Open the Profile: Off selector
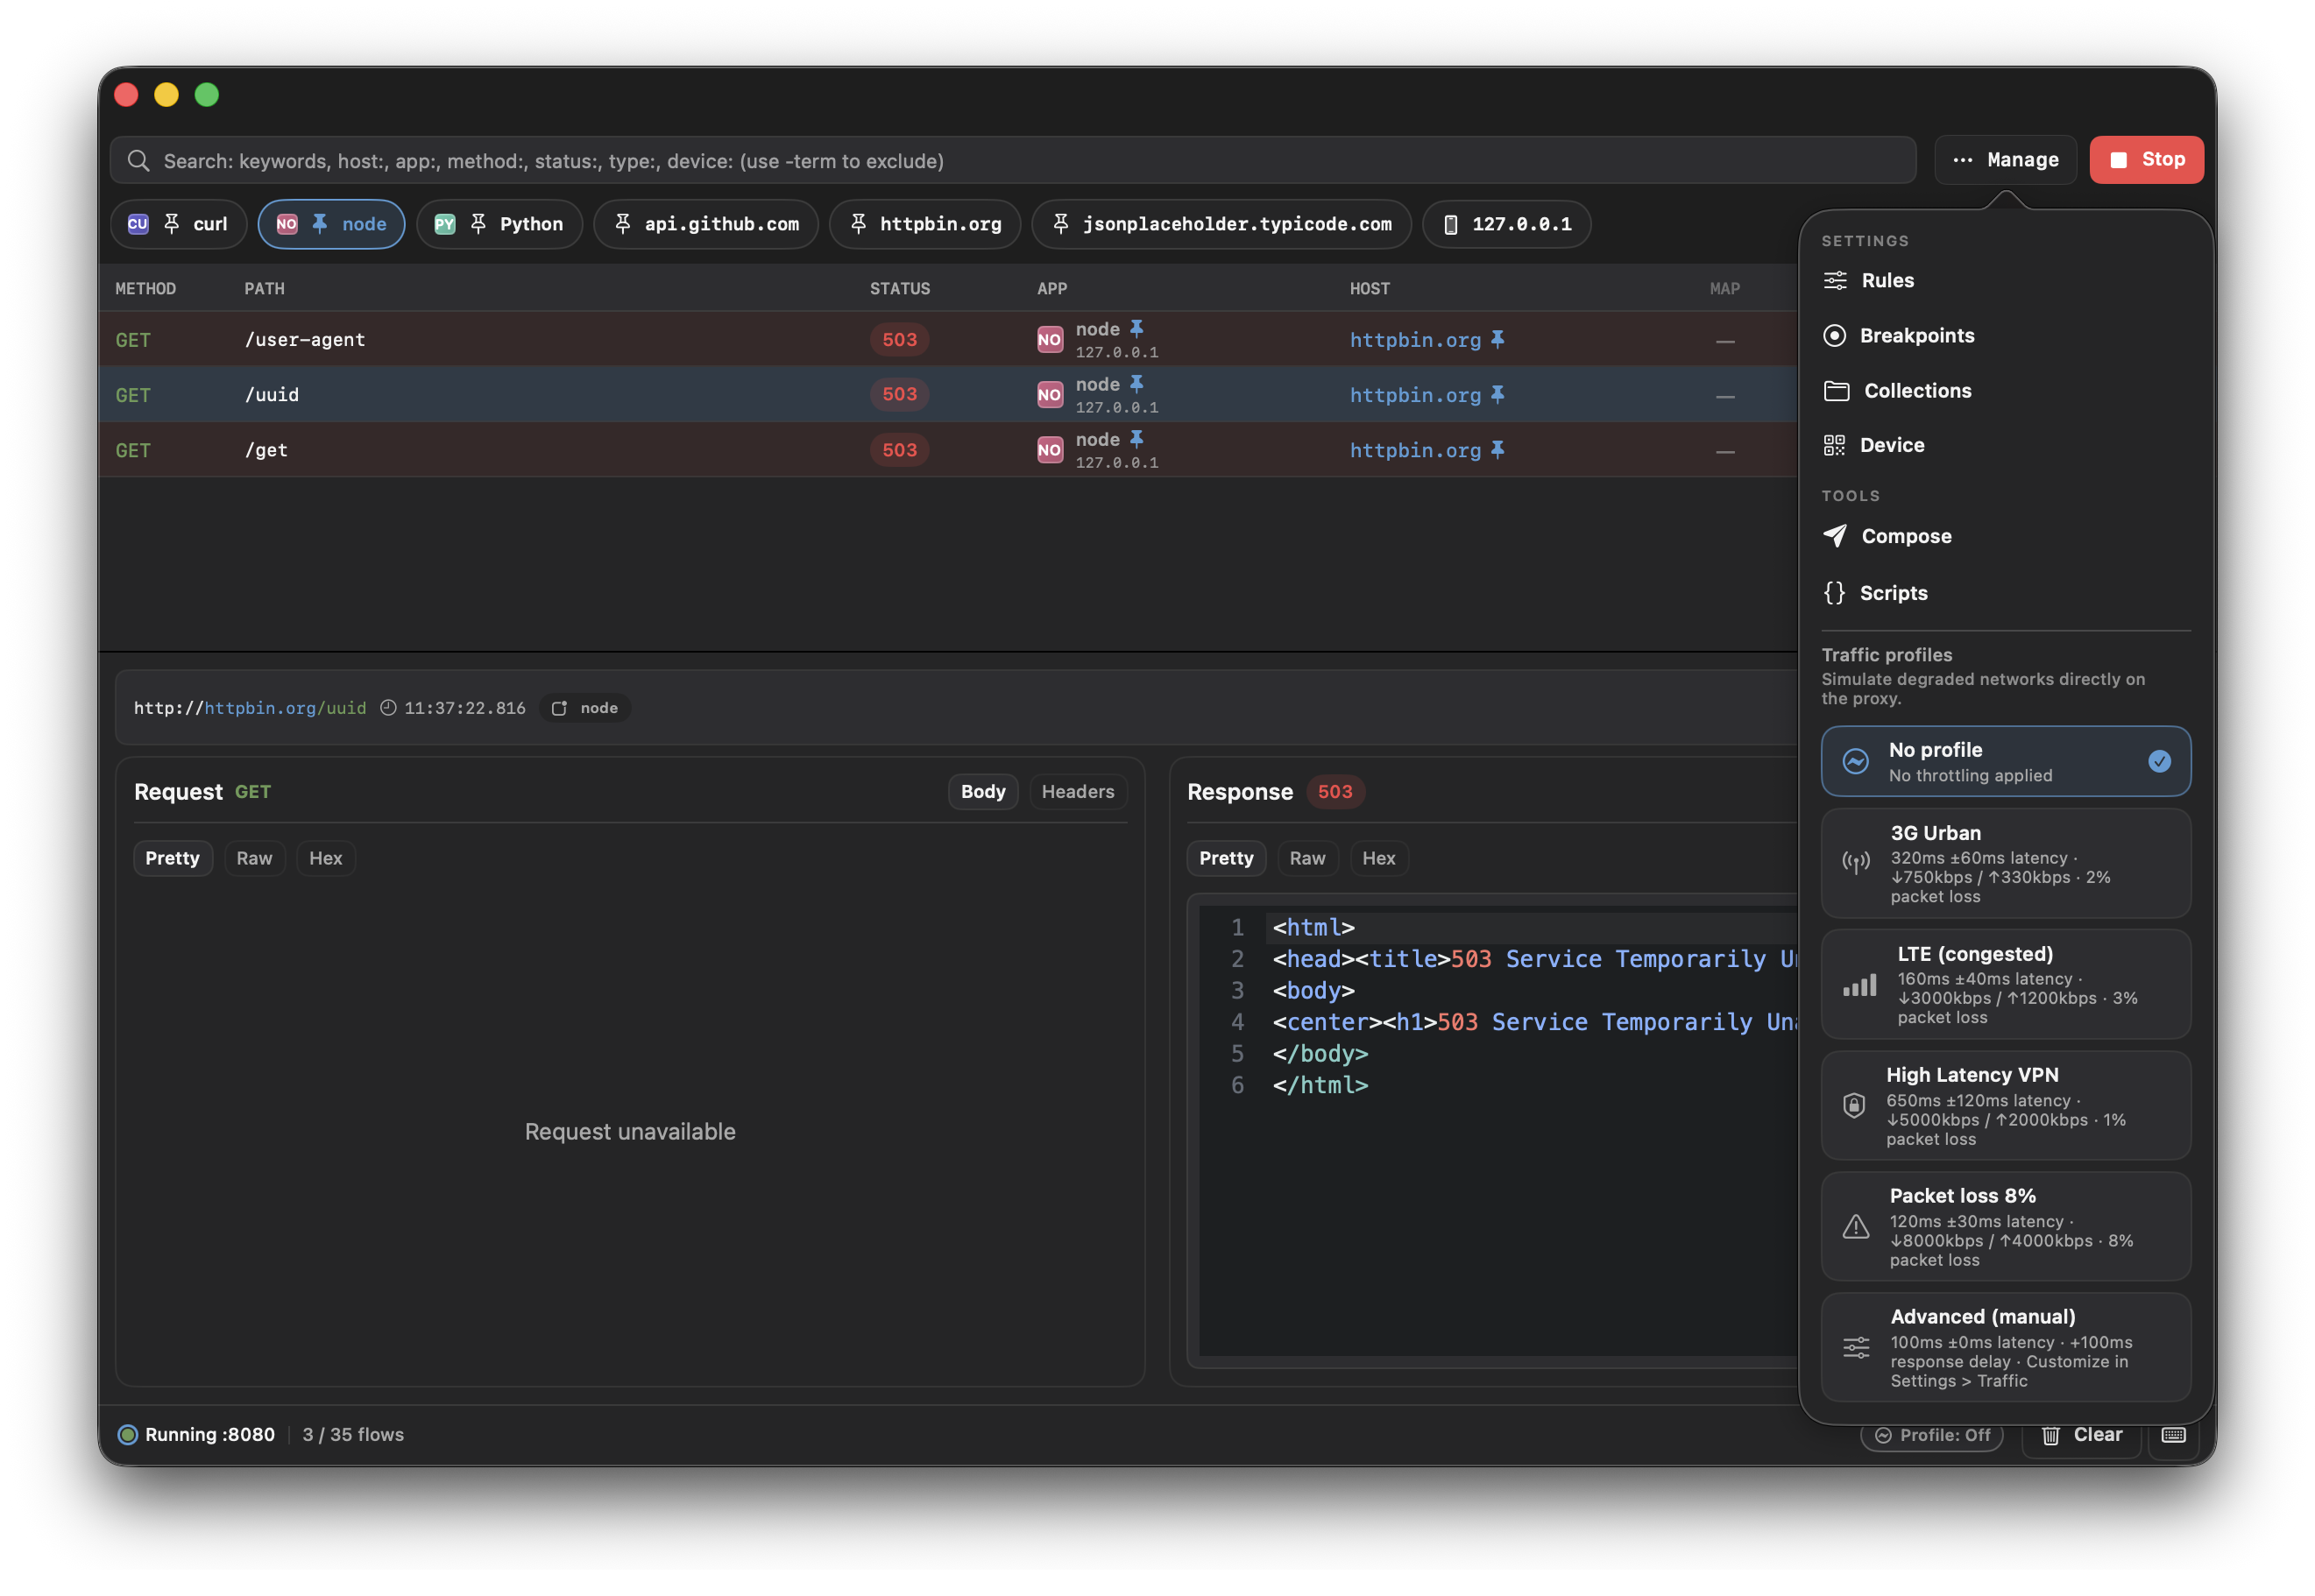2315x1596 pixels. (x=1931, y=1434)
